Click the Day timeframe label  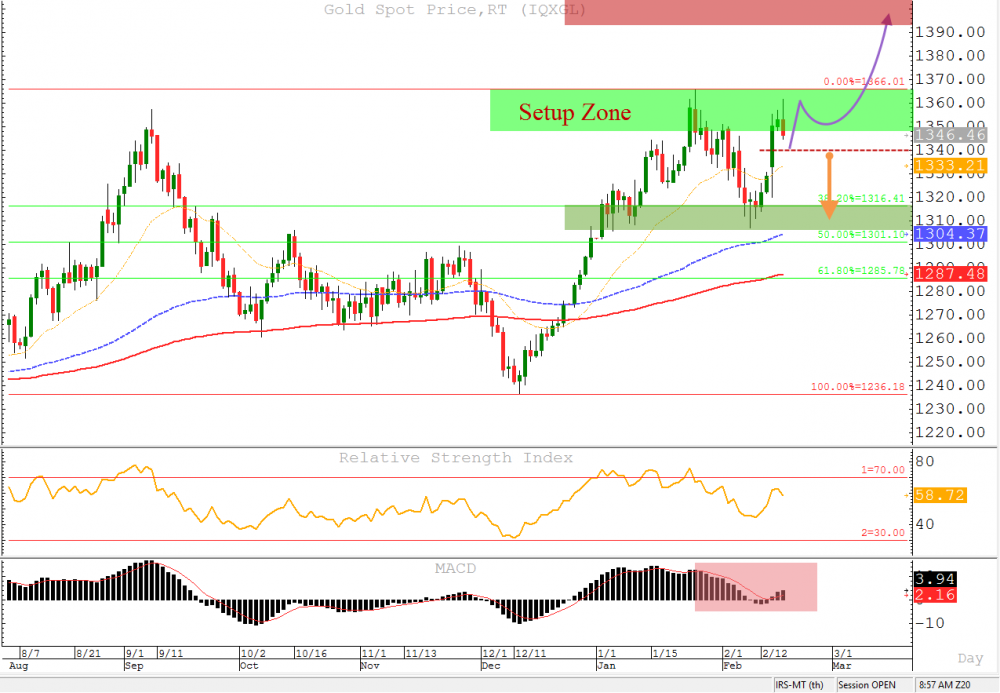tap(970, 659)
